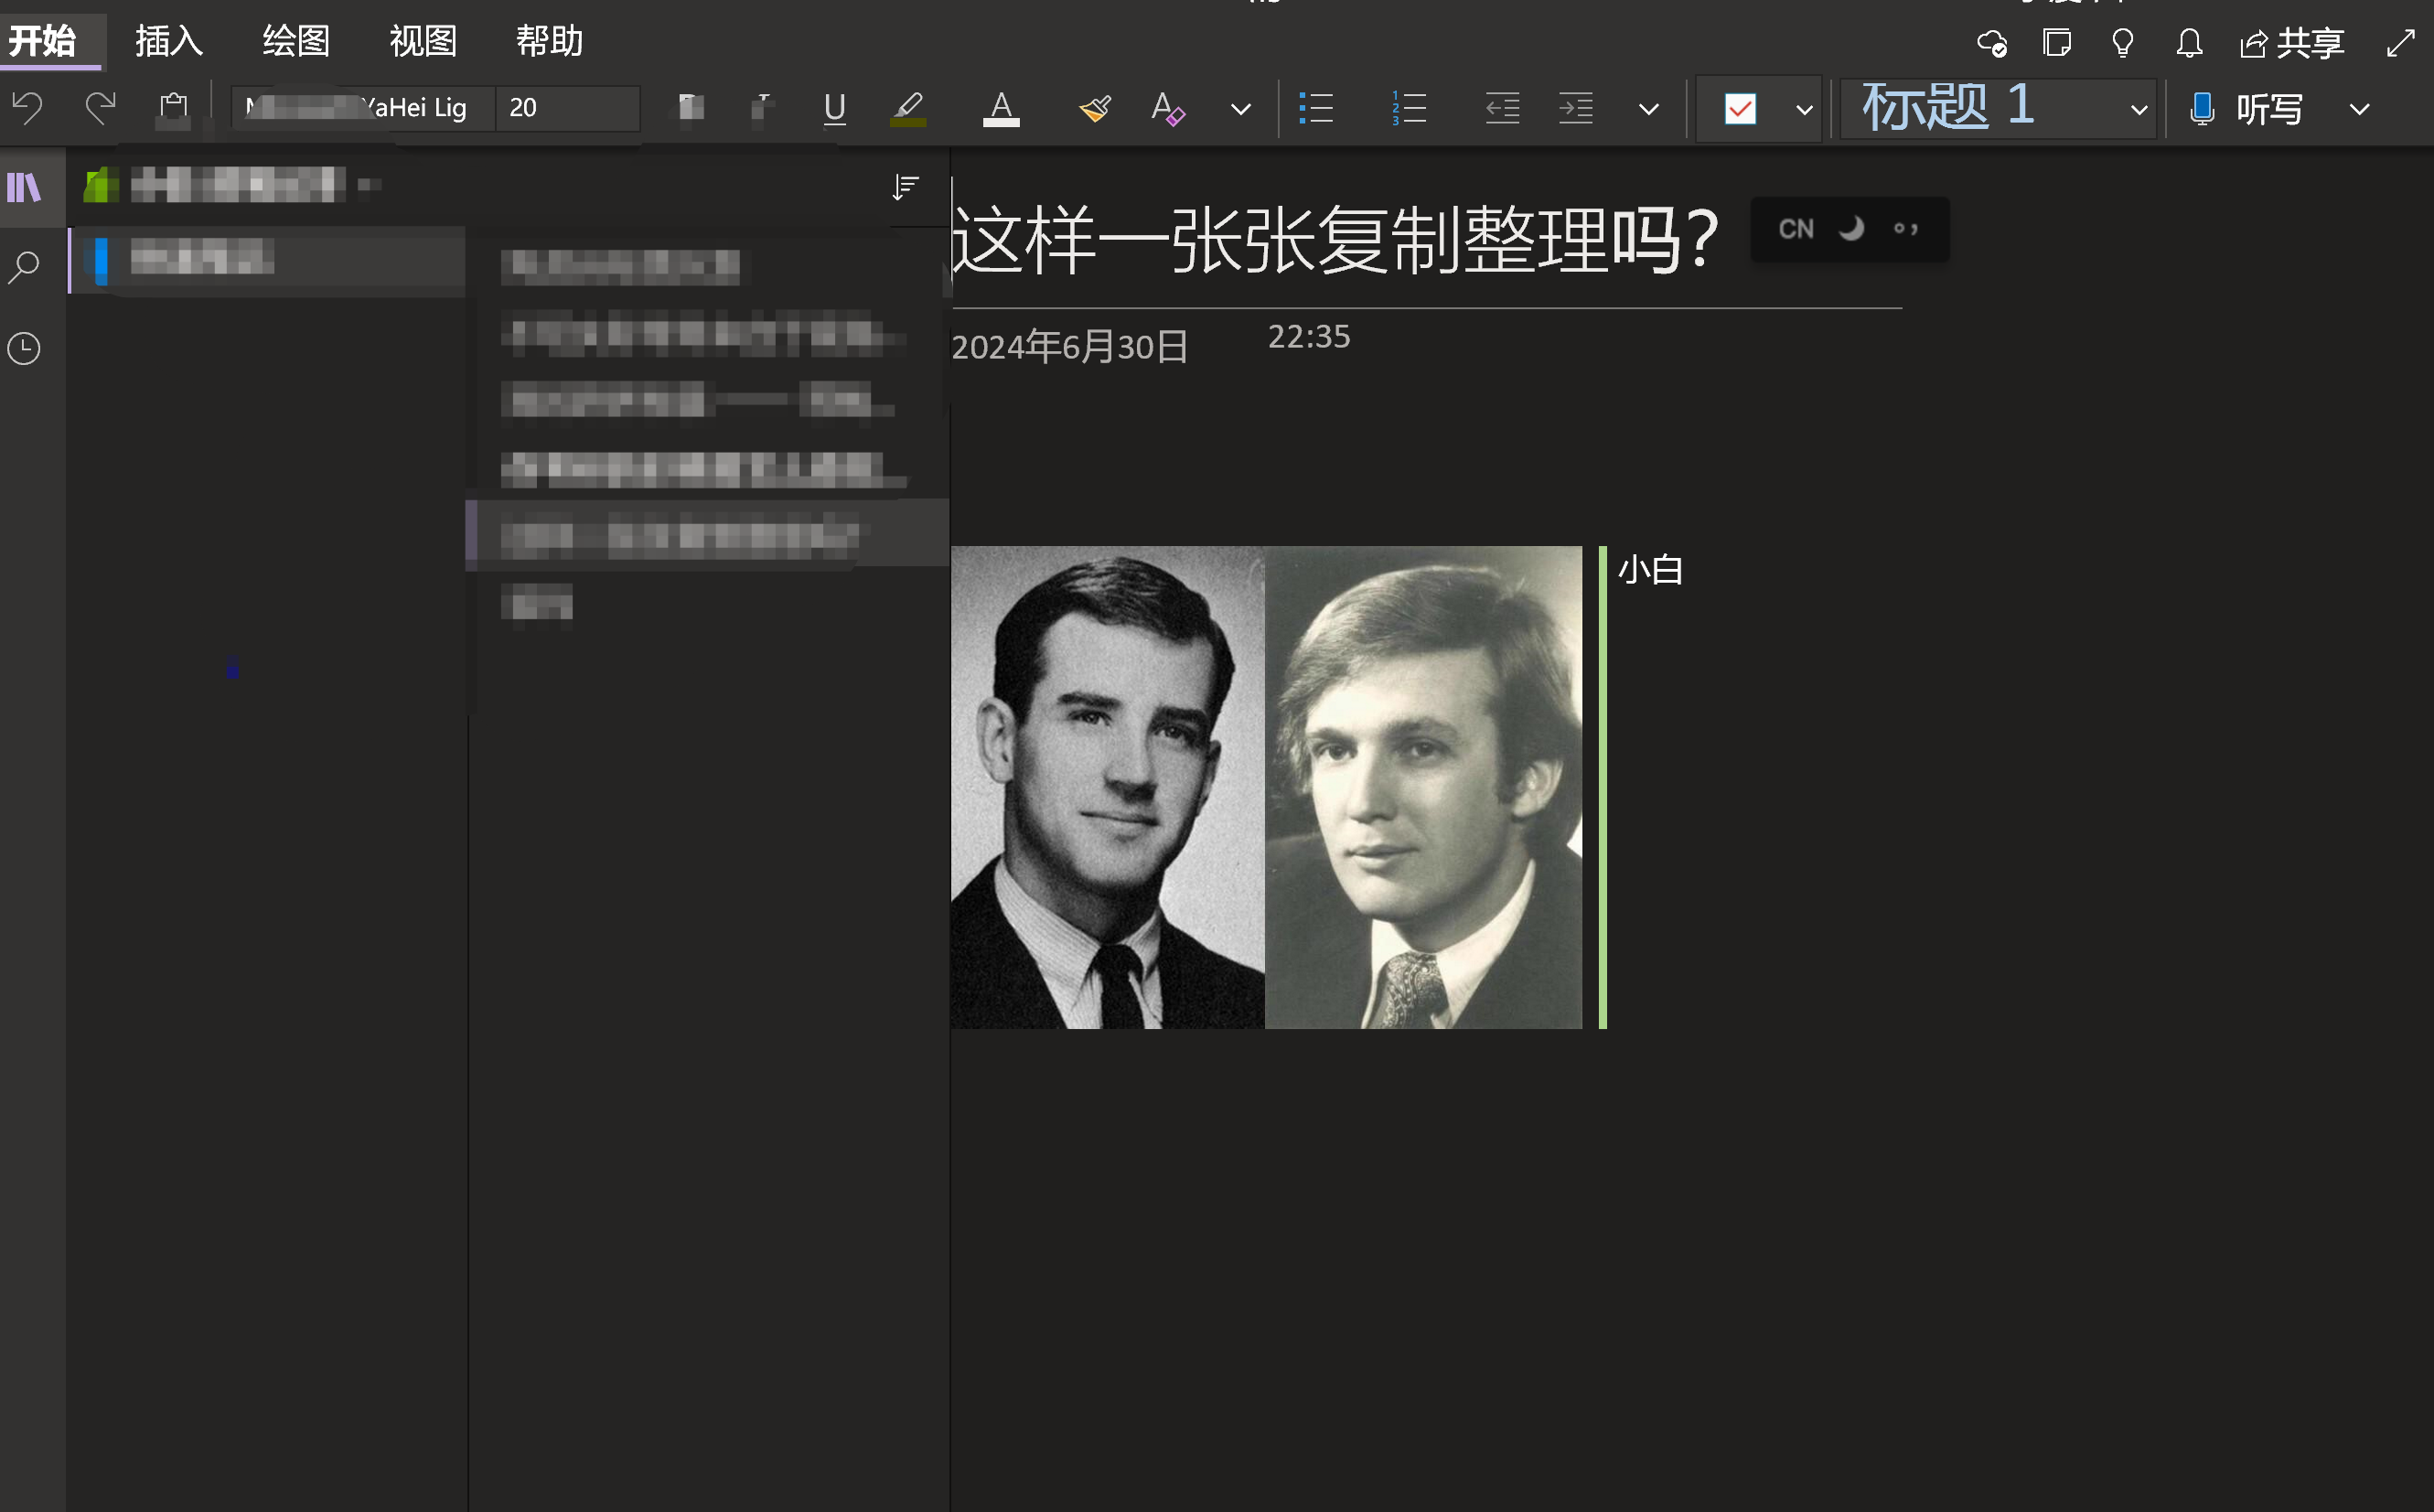Activate the bulleted list icon
Viewport: 2434px width, 1512px height.
click(1316, 108)
